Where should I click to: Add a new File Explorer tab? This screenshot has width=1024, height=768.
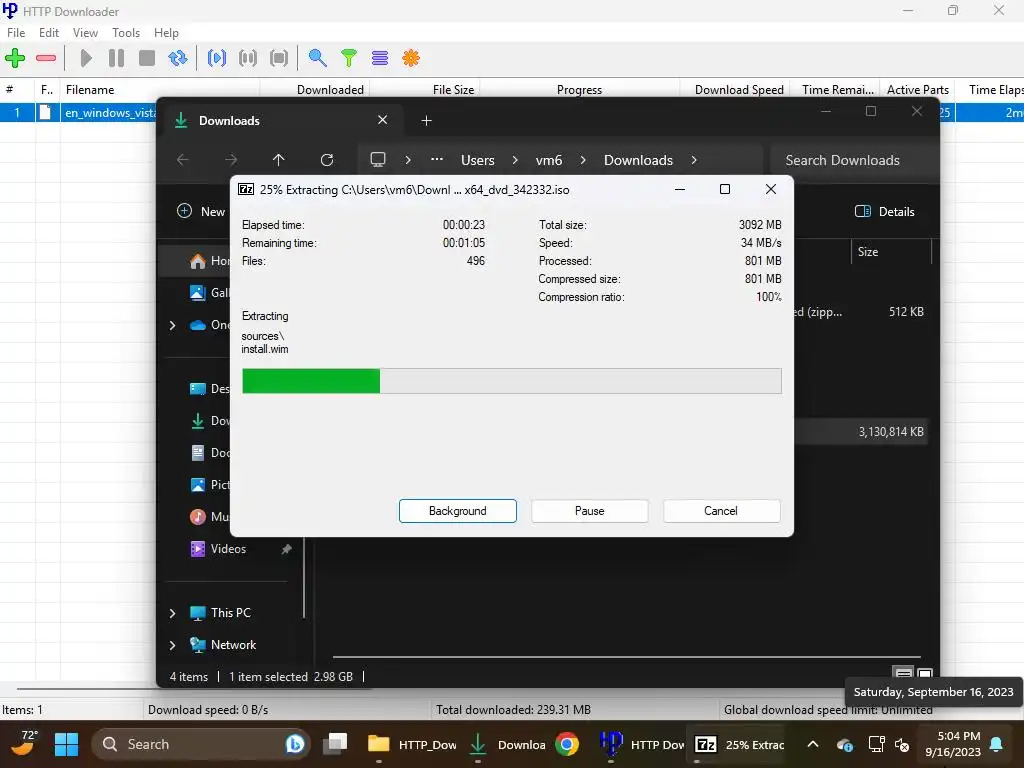click(x=426, y=121)
